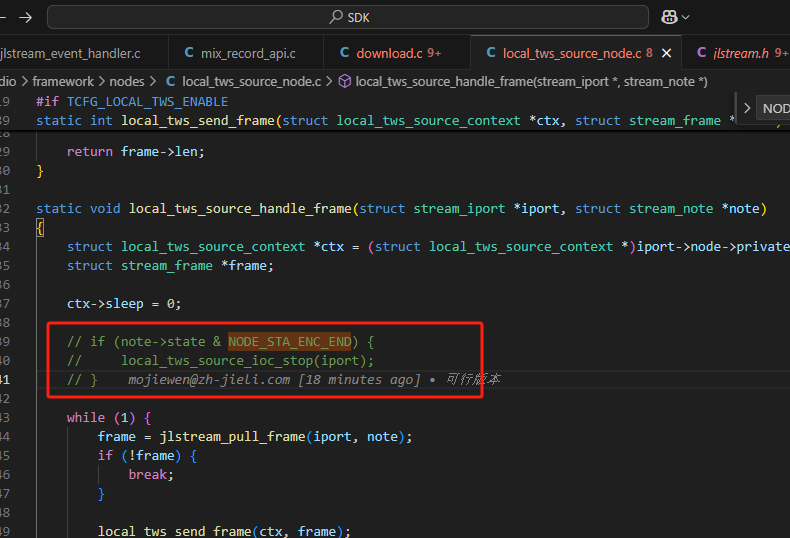Click C icon on jlstream.h tab

click(x=701, y=52)
